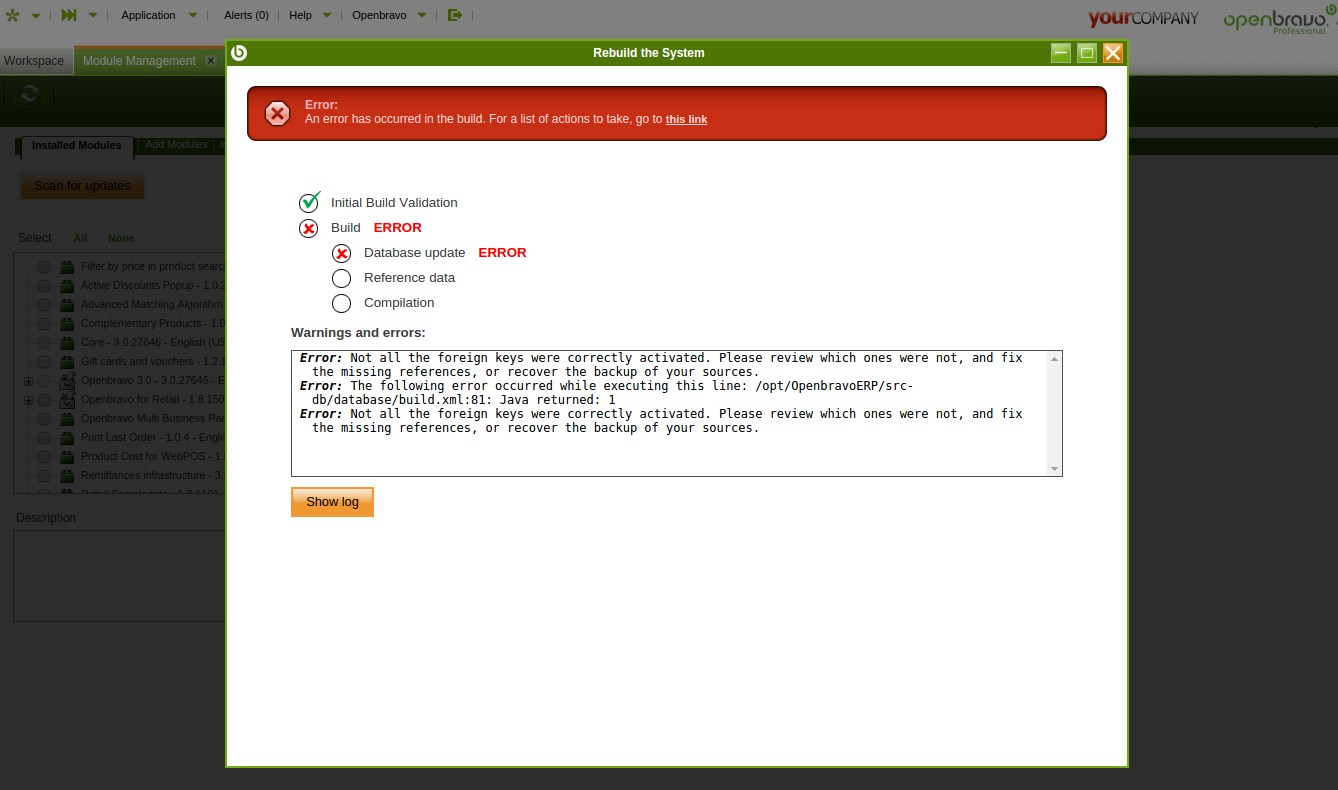1338x790 pixels.
Task: Open 'this link' in the error banner
Action: pyautogui.click(x=686, y=119)
